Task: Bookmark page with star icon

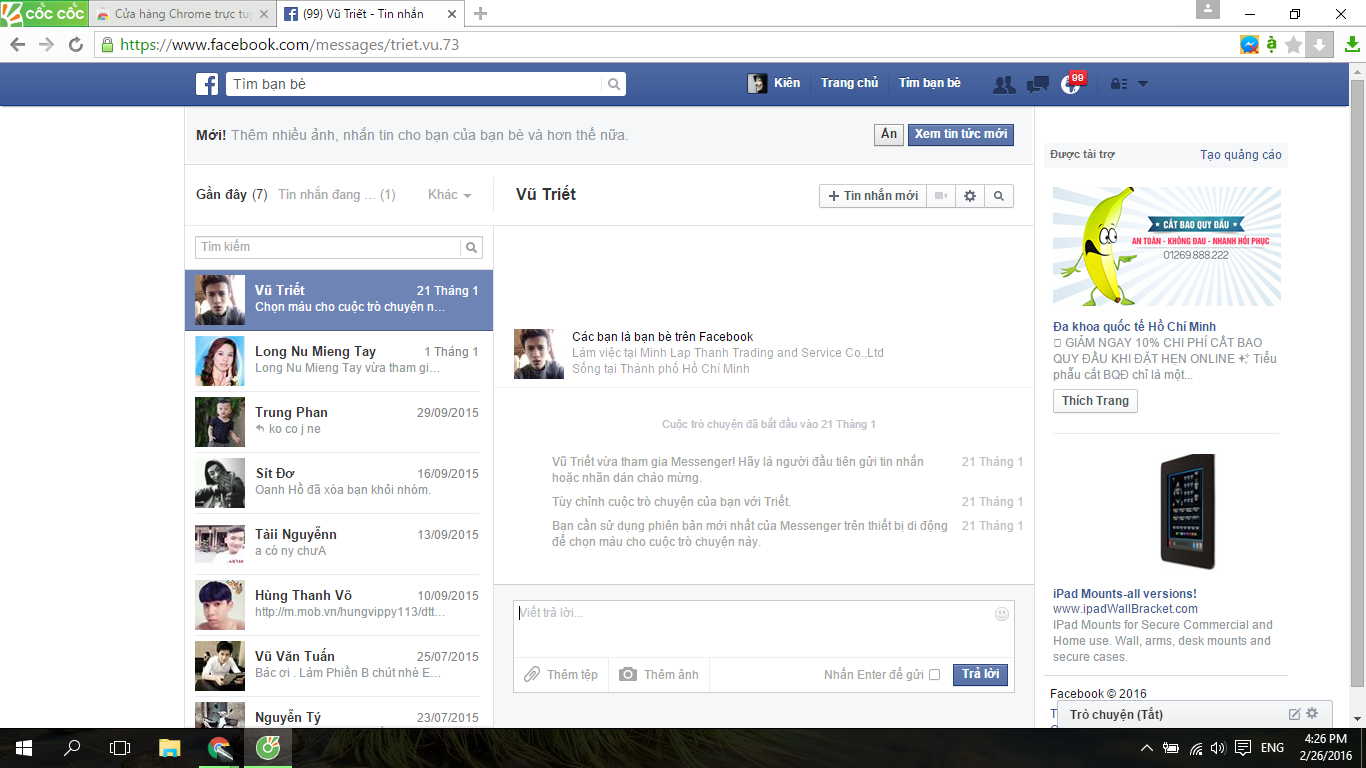Action: point(1294,45)
